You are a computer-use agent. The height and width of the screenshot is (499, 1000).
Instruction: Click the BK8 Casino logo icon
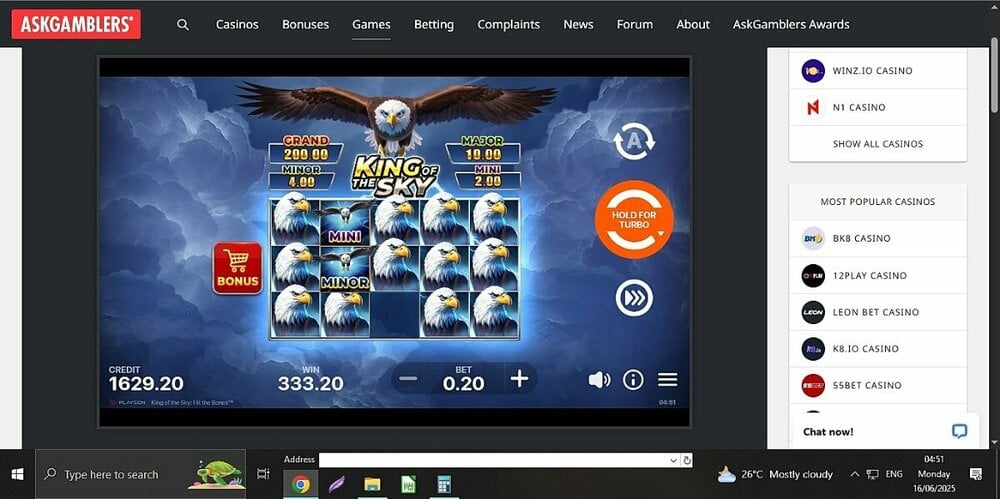pyautogui.click(x=813, y=238)
